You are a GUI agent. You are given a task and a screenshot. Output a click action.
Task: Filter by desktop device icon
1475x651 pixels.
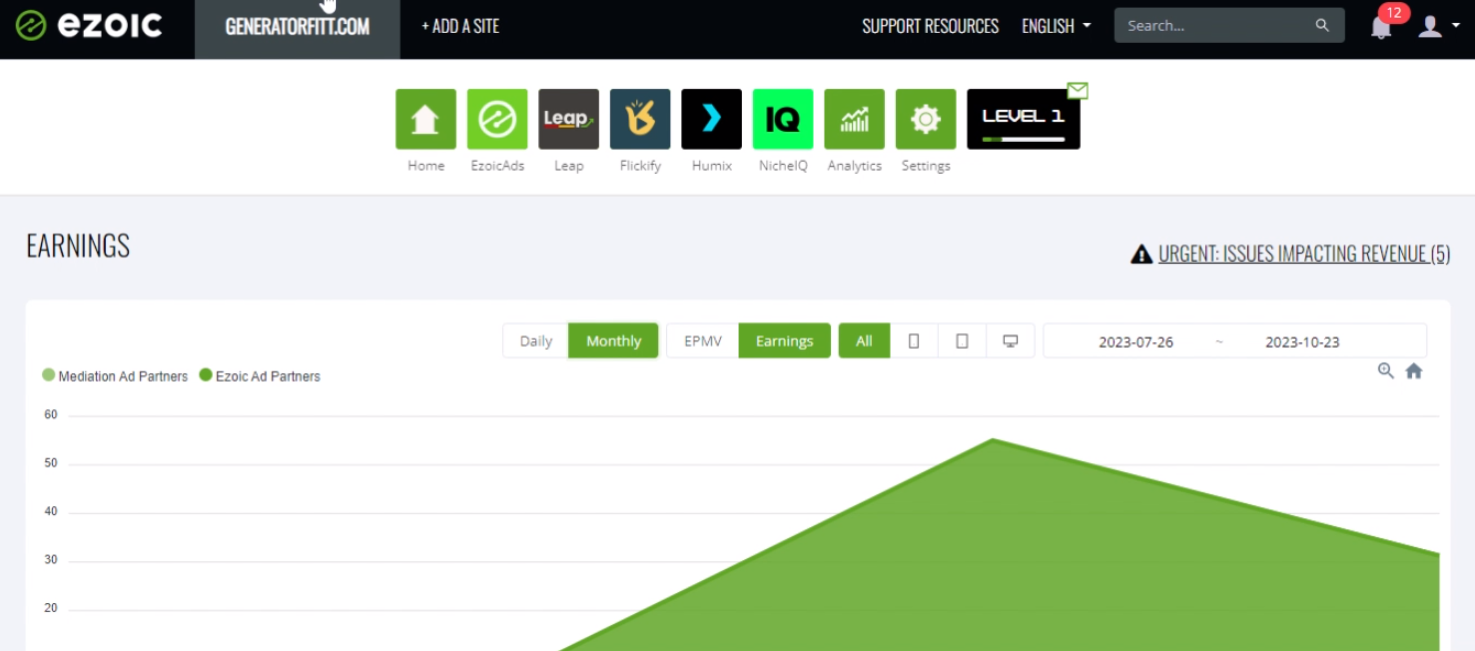tap(1010, 341)
